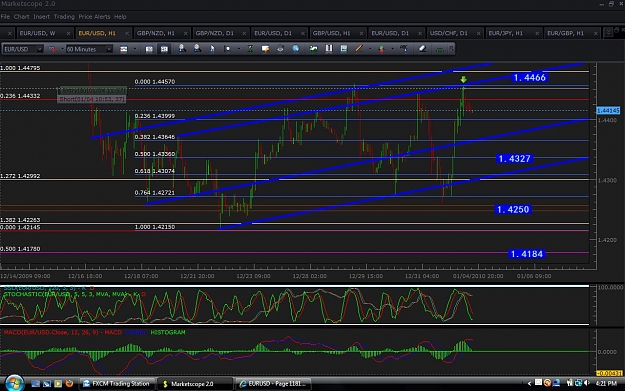
Task: Click the first of the paired window toolbar icons
Action: (x=149, y=49)
